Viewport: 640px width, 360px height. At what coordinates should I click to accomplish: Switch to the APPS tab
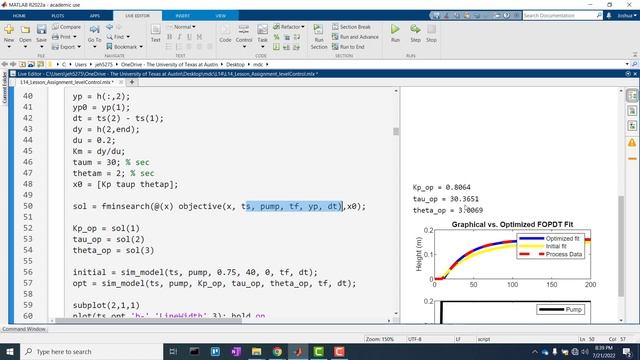point(95,16)
